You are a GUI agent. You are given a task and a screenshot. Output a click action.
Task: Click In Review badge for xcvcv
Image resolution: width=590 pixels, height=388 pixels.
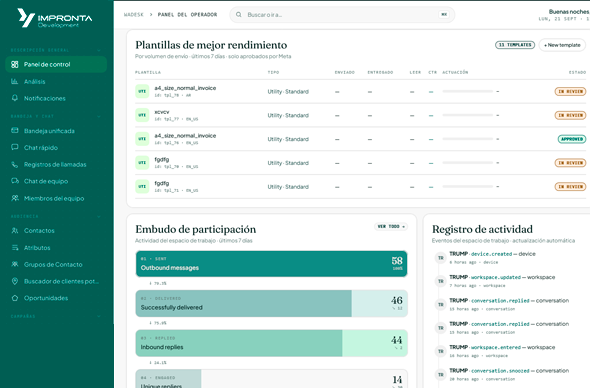point(570,115)
